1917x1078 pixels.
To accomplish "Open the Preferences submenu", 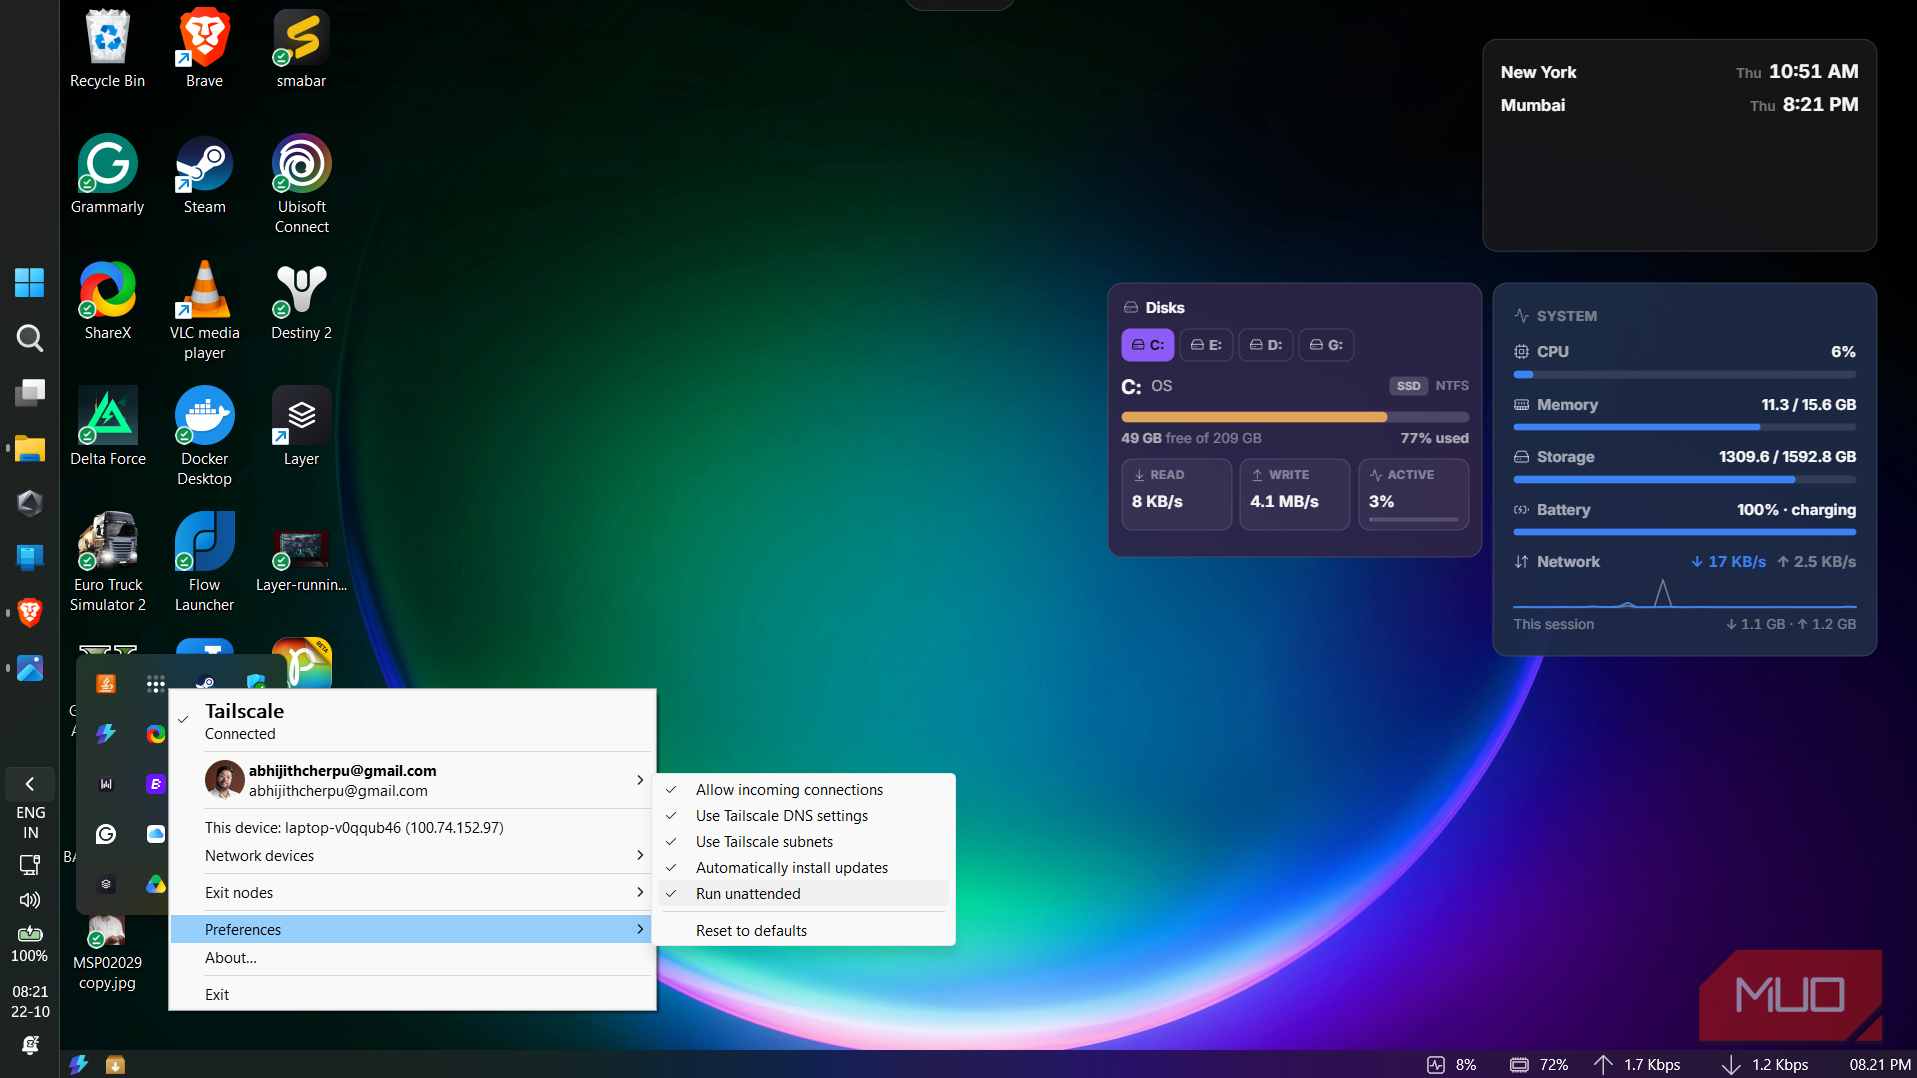I will [x=412, y=930].
